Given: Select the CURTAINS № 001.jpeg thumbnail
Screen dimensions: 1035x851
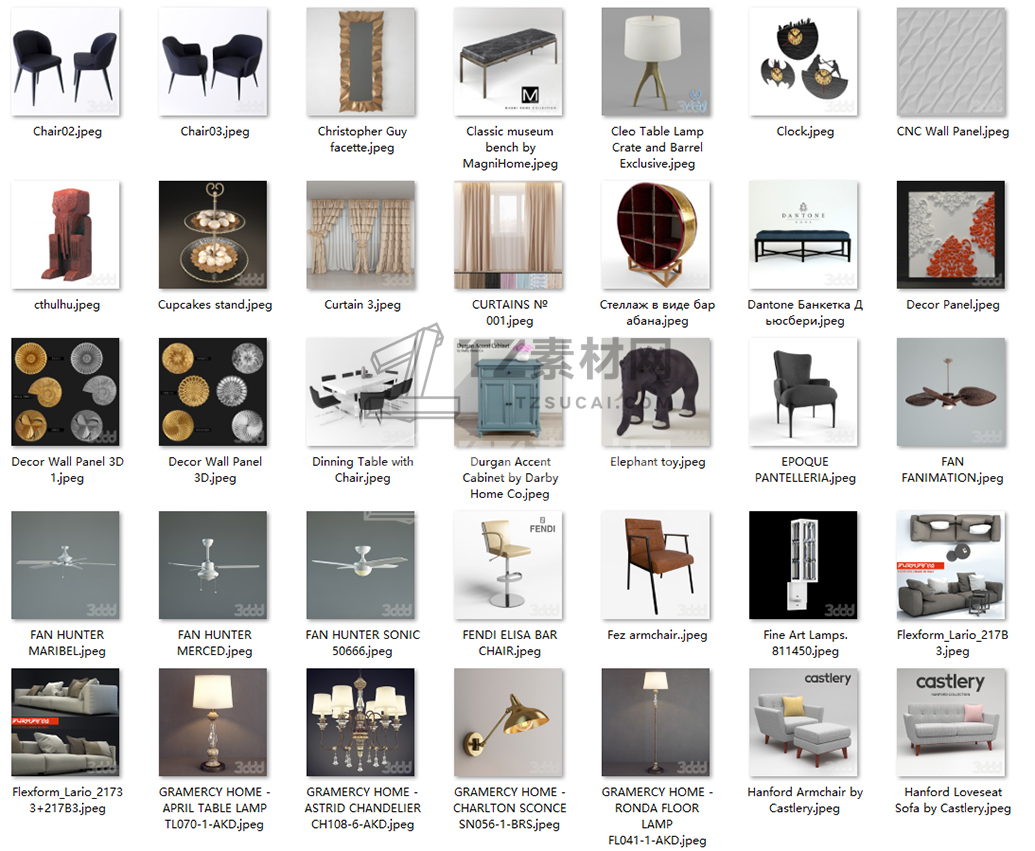Looking at the screenshot, I should 508,234.
